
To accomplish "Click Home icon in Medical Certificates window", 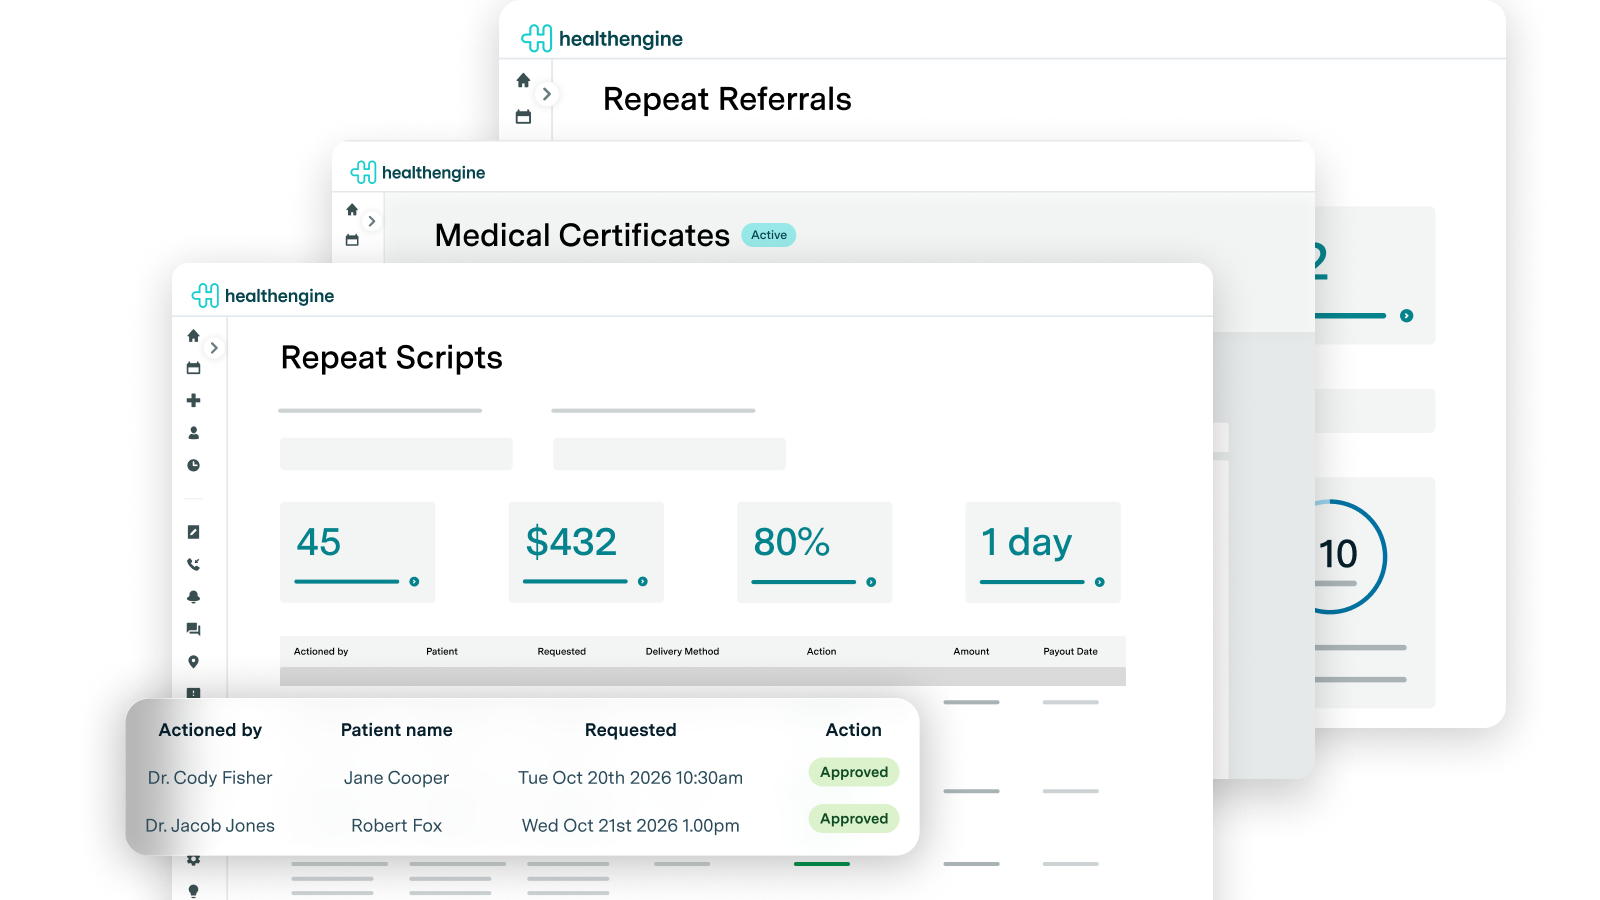I will click(x=352, y=210).
